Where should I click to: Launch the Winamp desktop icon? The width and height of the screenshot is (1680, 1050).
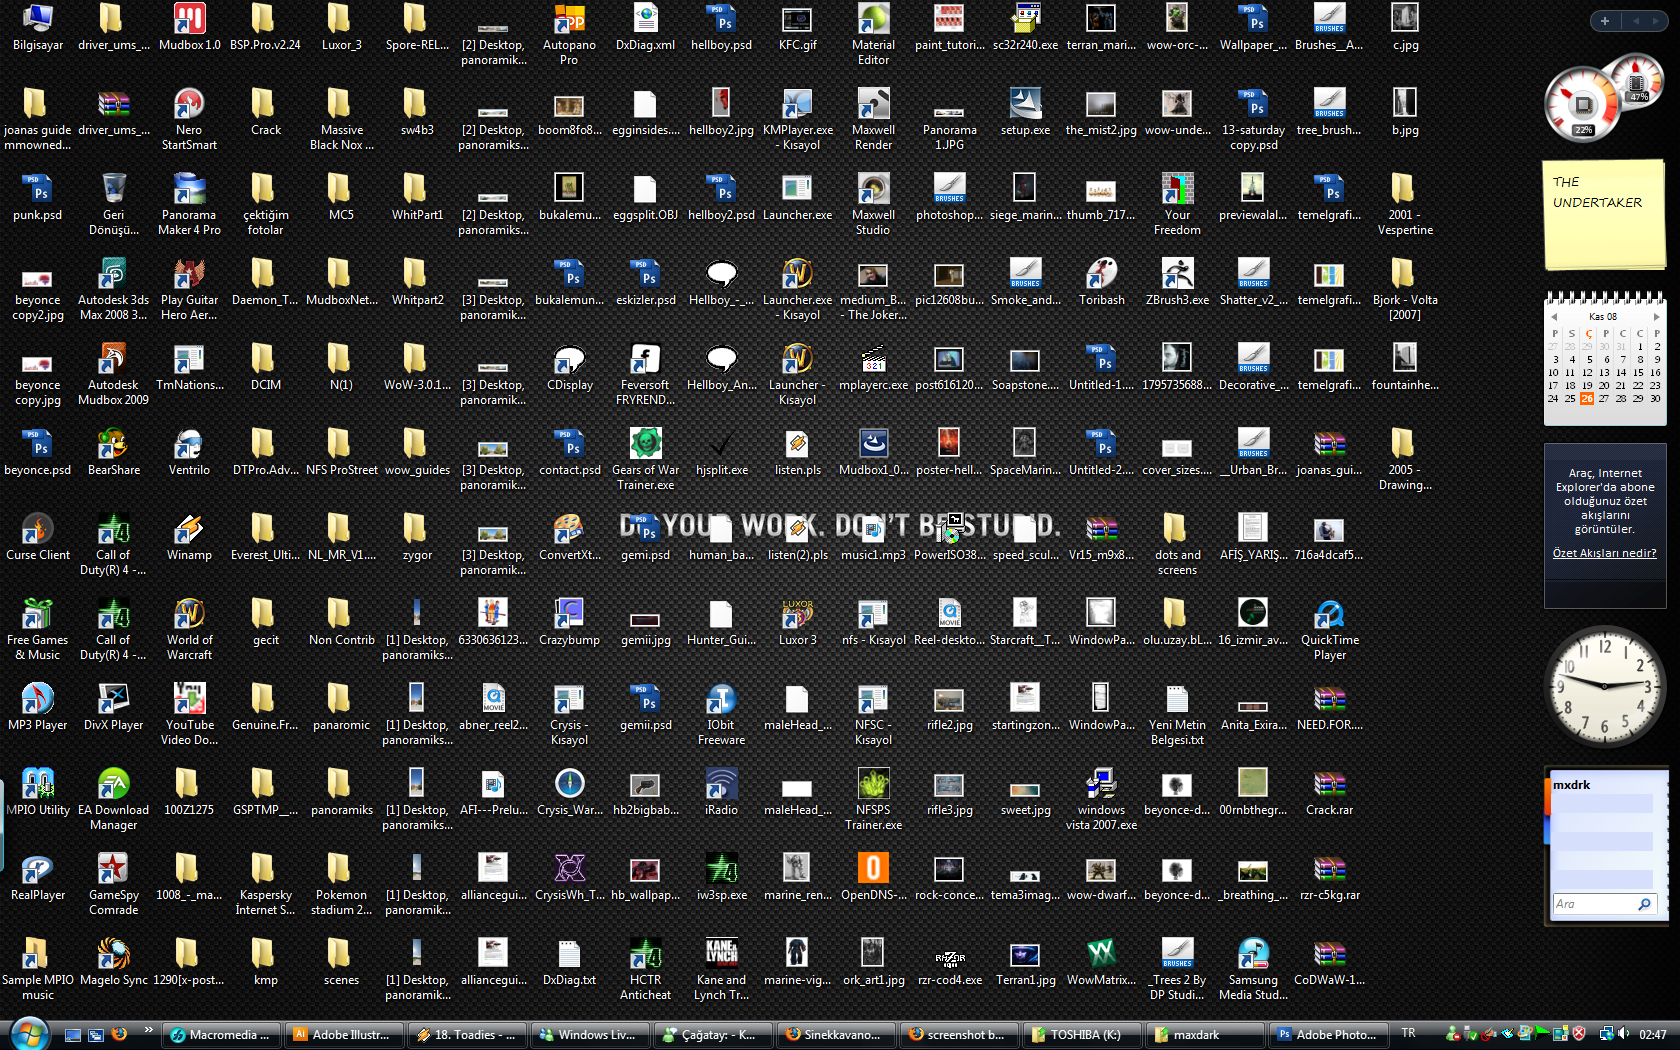click(189, 537)
